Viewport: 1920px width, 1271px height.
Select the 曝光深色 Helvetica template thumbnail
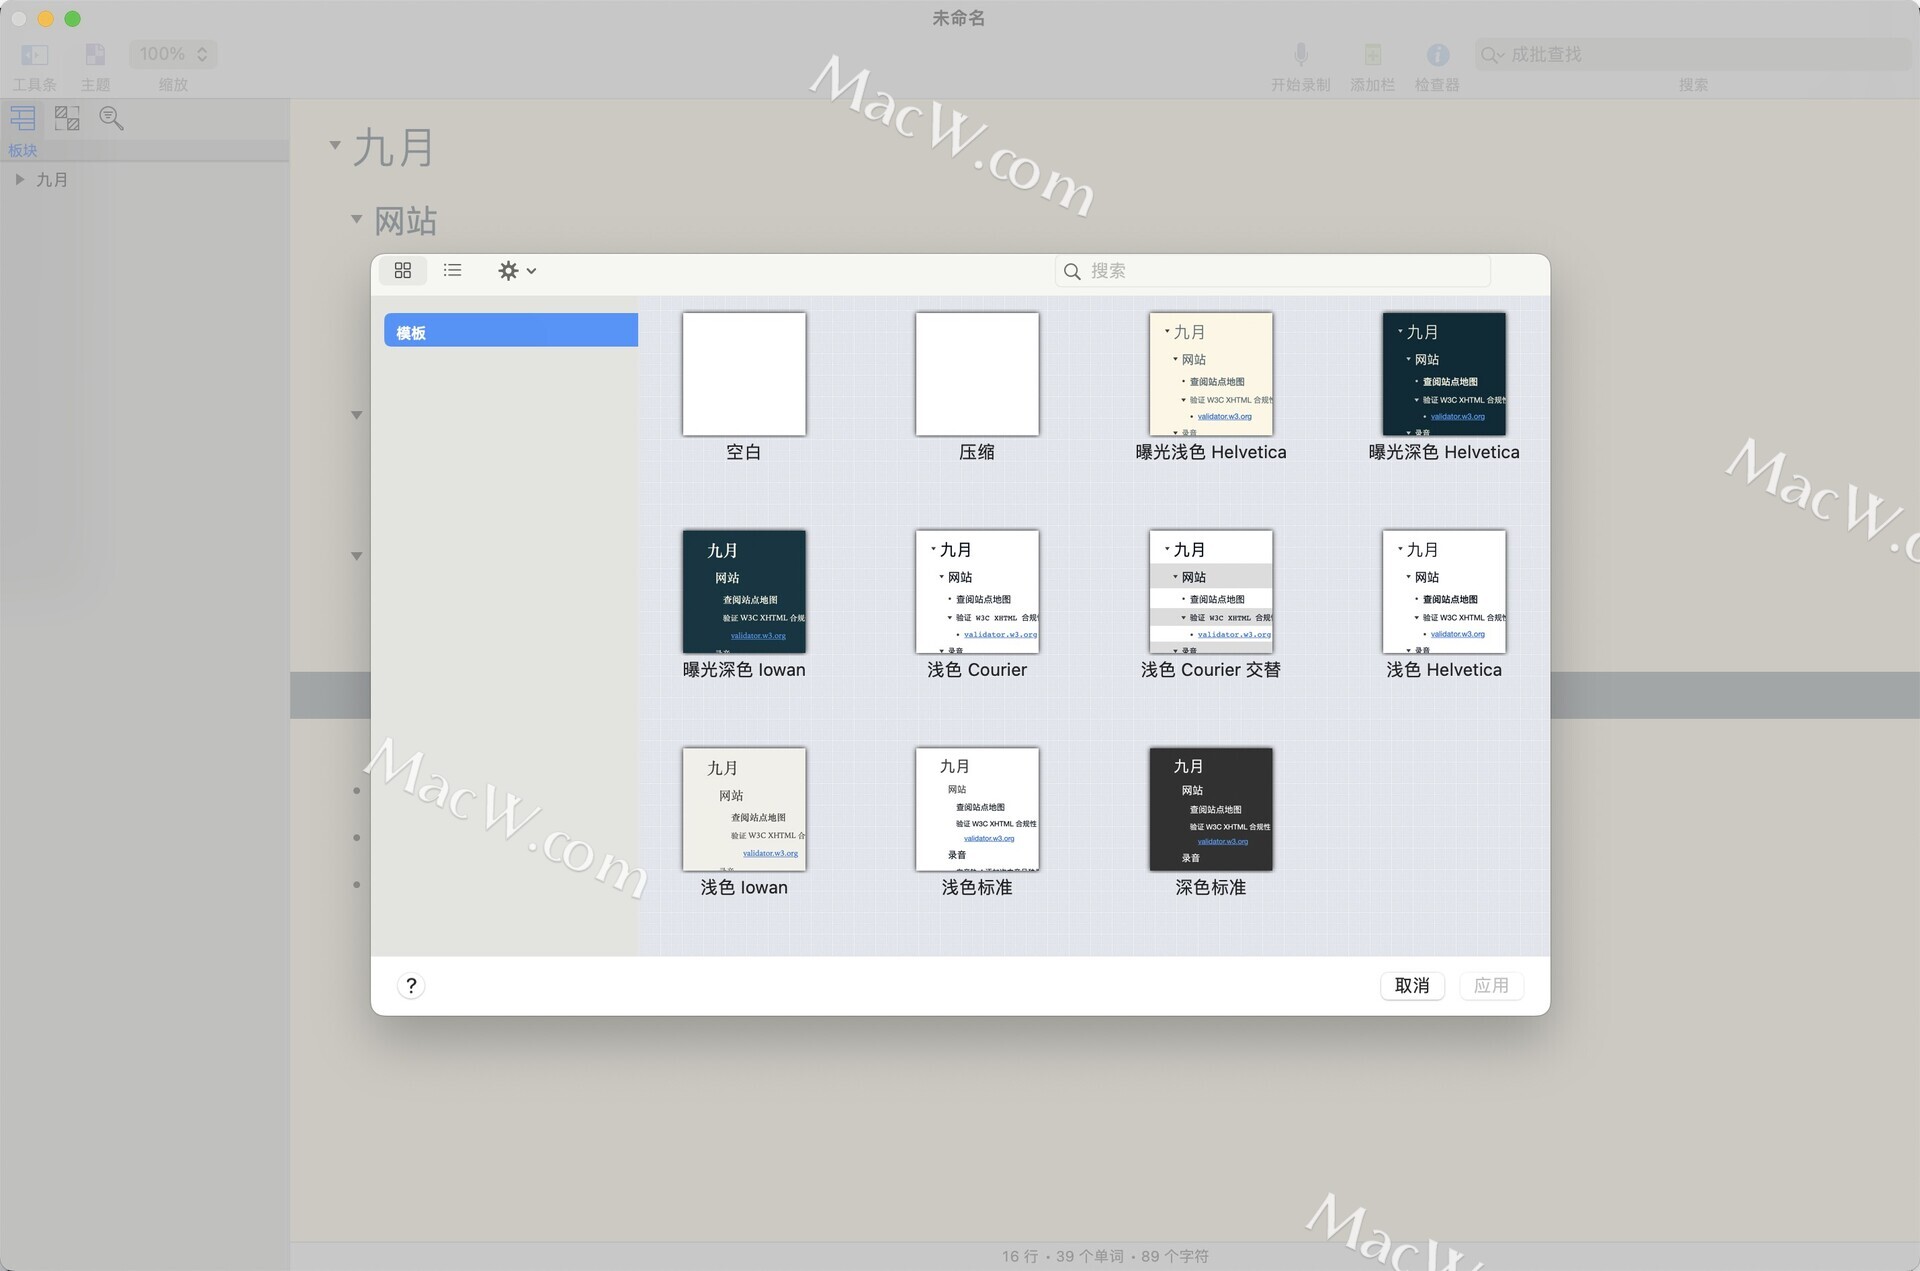point(1443,374)
